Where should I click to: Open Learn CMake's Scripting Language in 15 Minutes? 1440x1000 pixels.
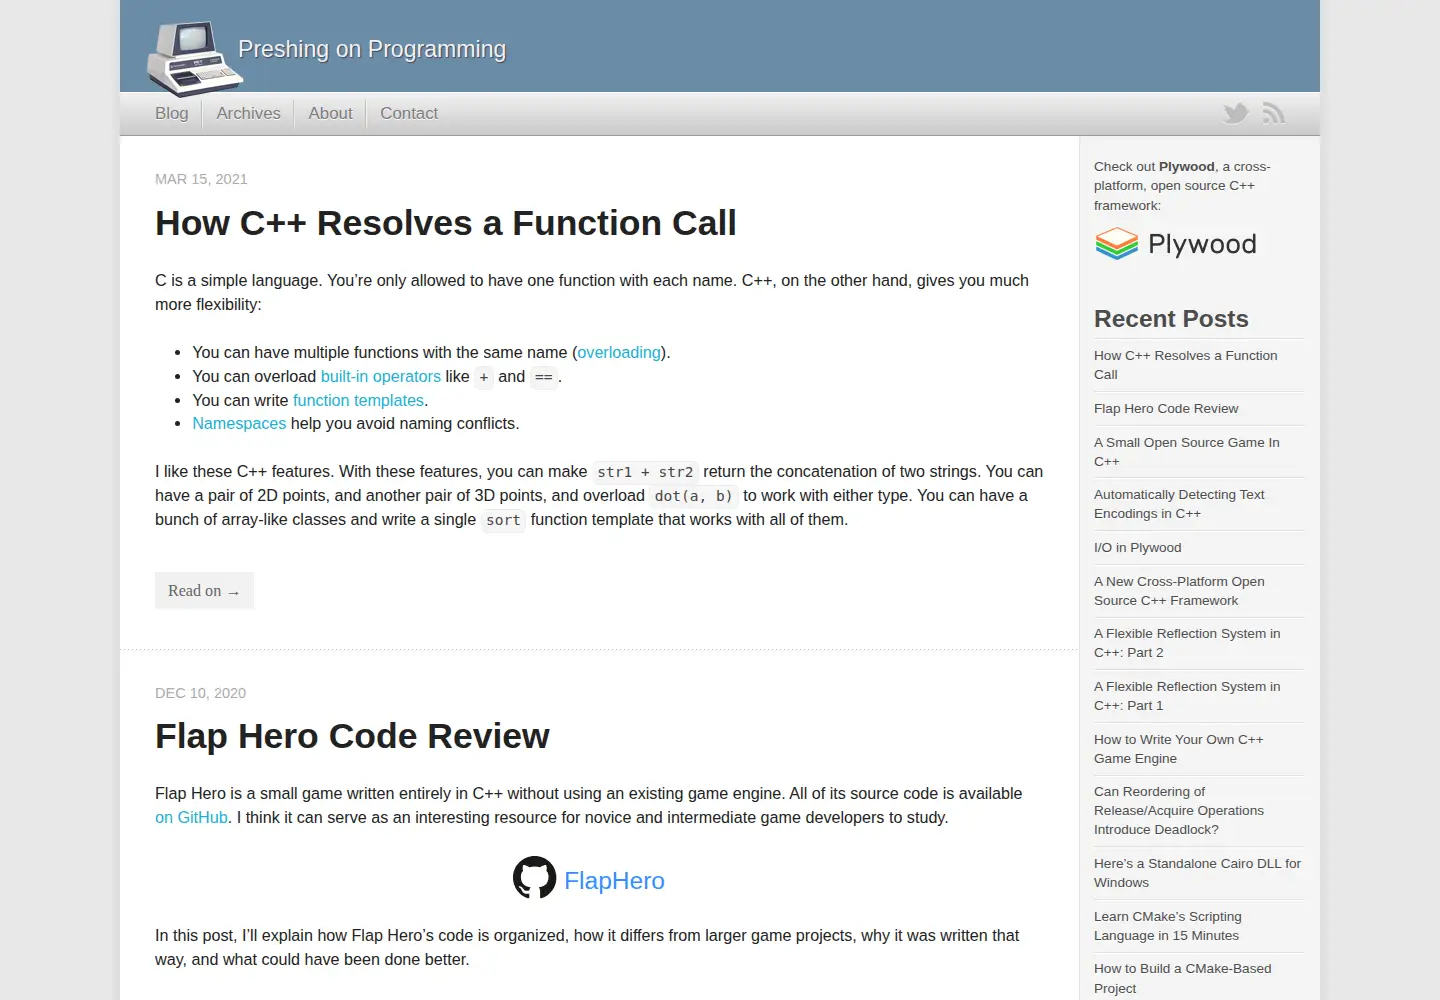pyautogui.click(x=1168, y=926)
